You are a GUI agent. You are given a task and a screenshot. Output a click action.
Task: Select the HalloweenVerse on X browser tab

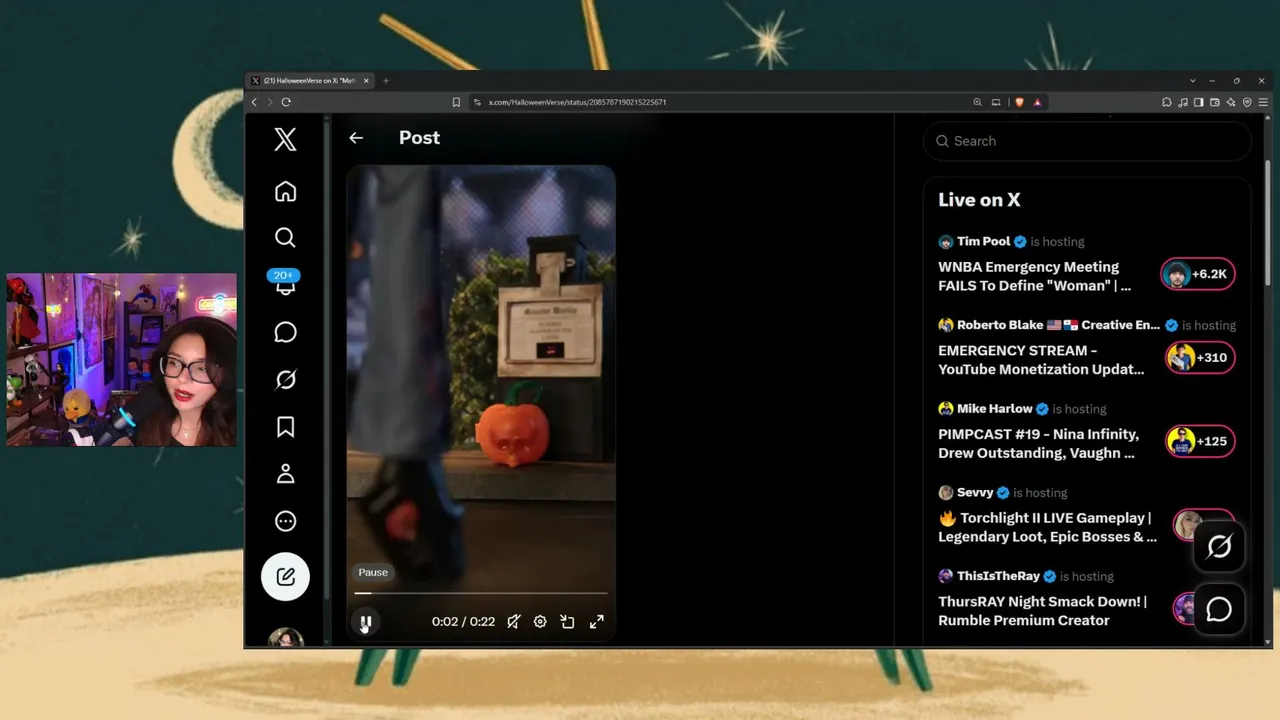pos(308,81)
